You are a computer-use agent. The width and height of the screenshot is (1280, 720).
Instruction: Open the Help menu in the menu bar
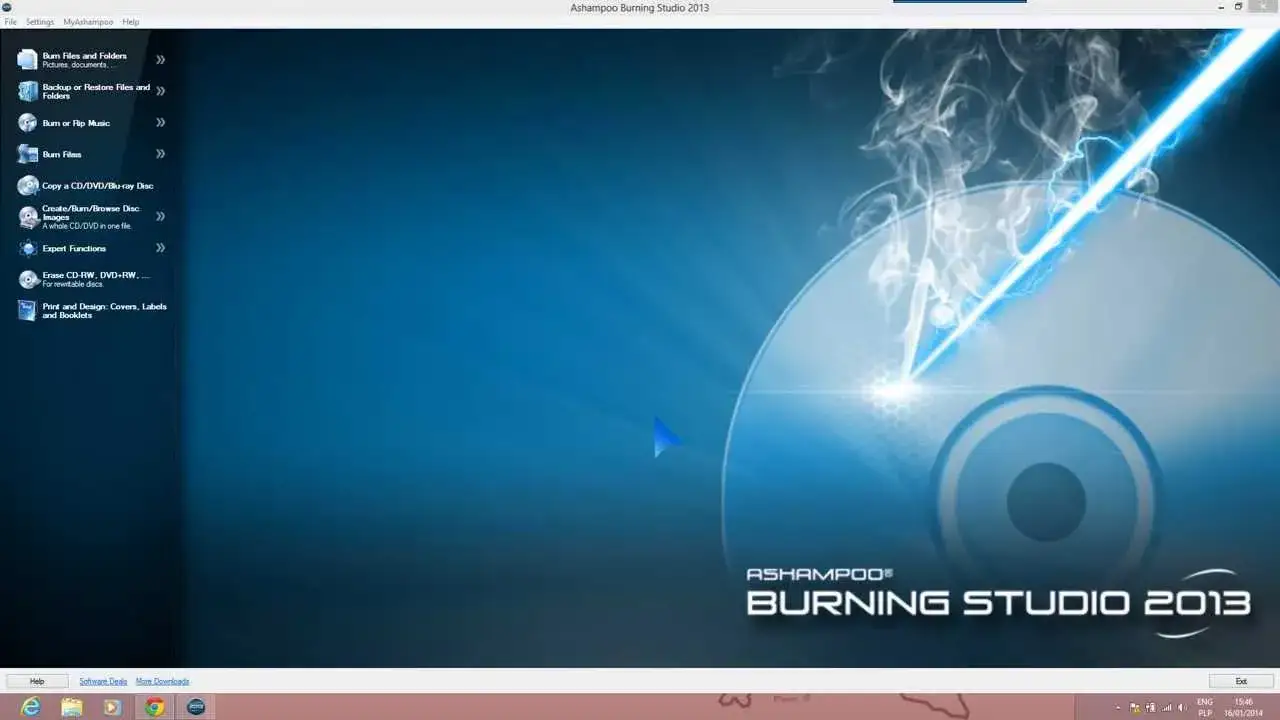coord(131,22)
